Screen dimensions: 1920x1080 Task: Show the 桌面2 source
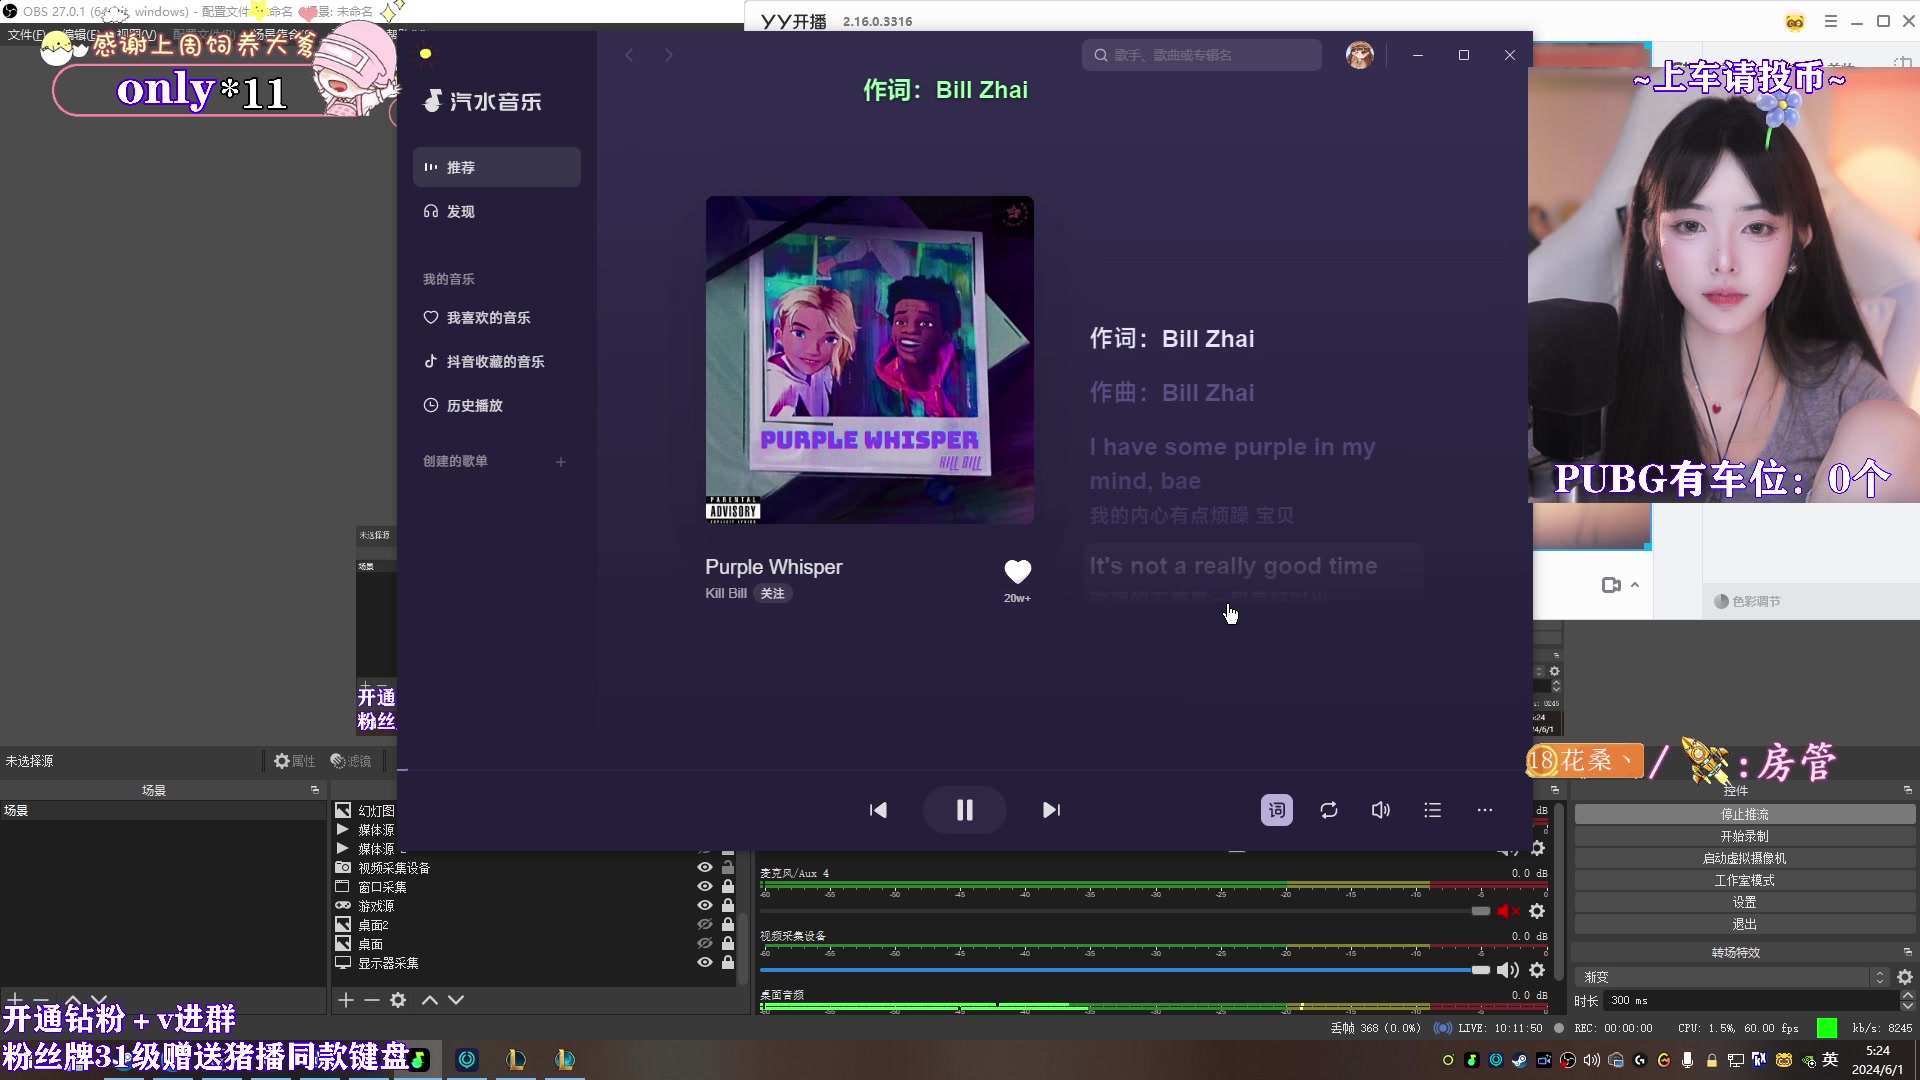tap(704, 925)
